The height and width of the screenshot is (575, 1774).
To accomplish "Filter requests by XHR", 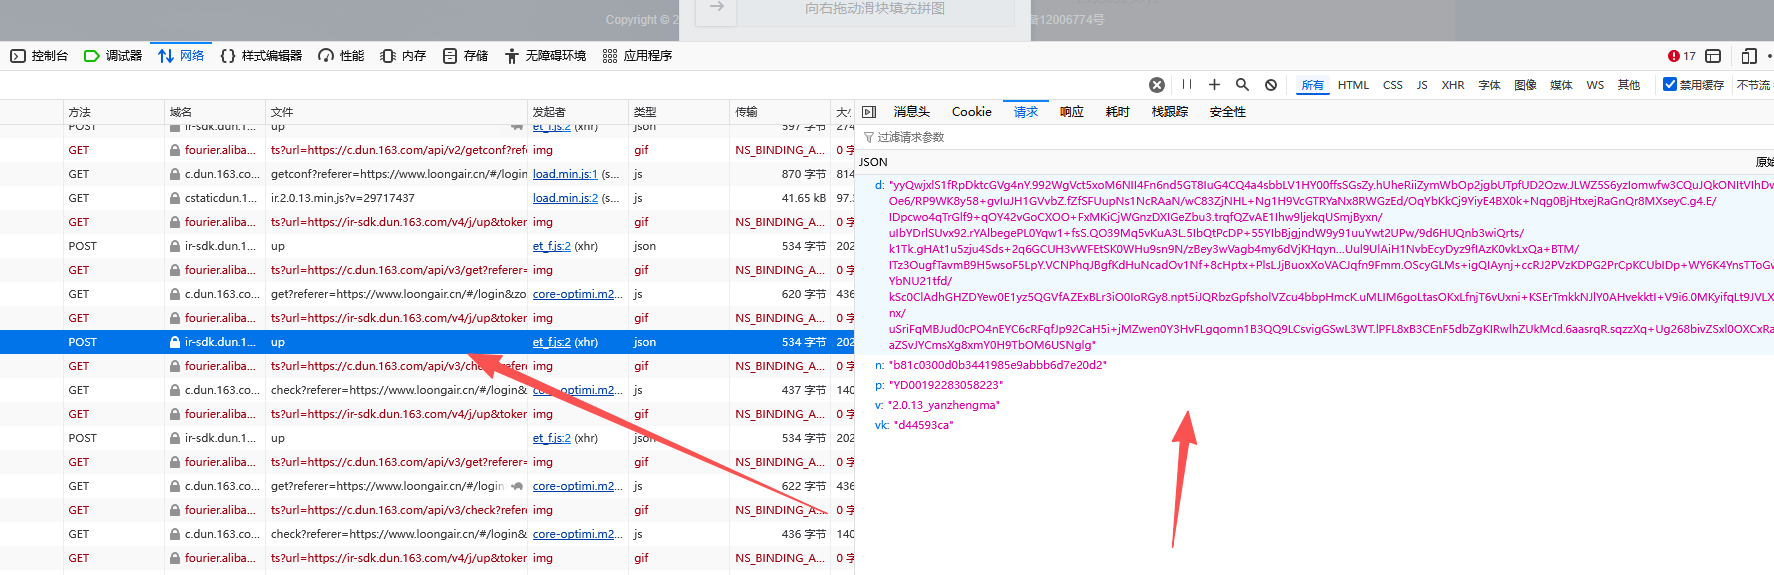I will point(1453,85).
